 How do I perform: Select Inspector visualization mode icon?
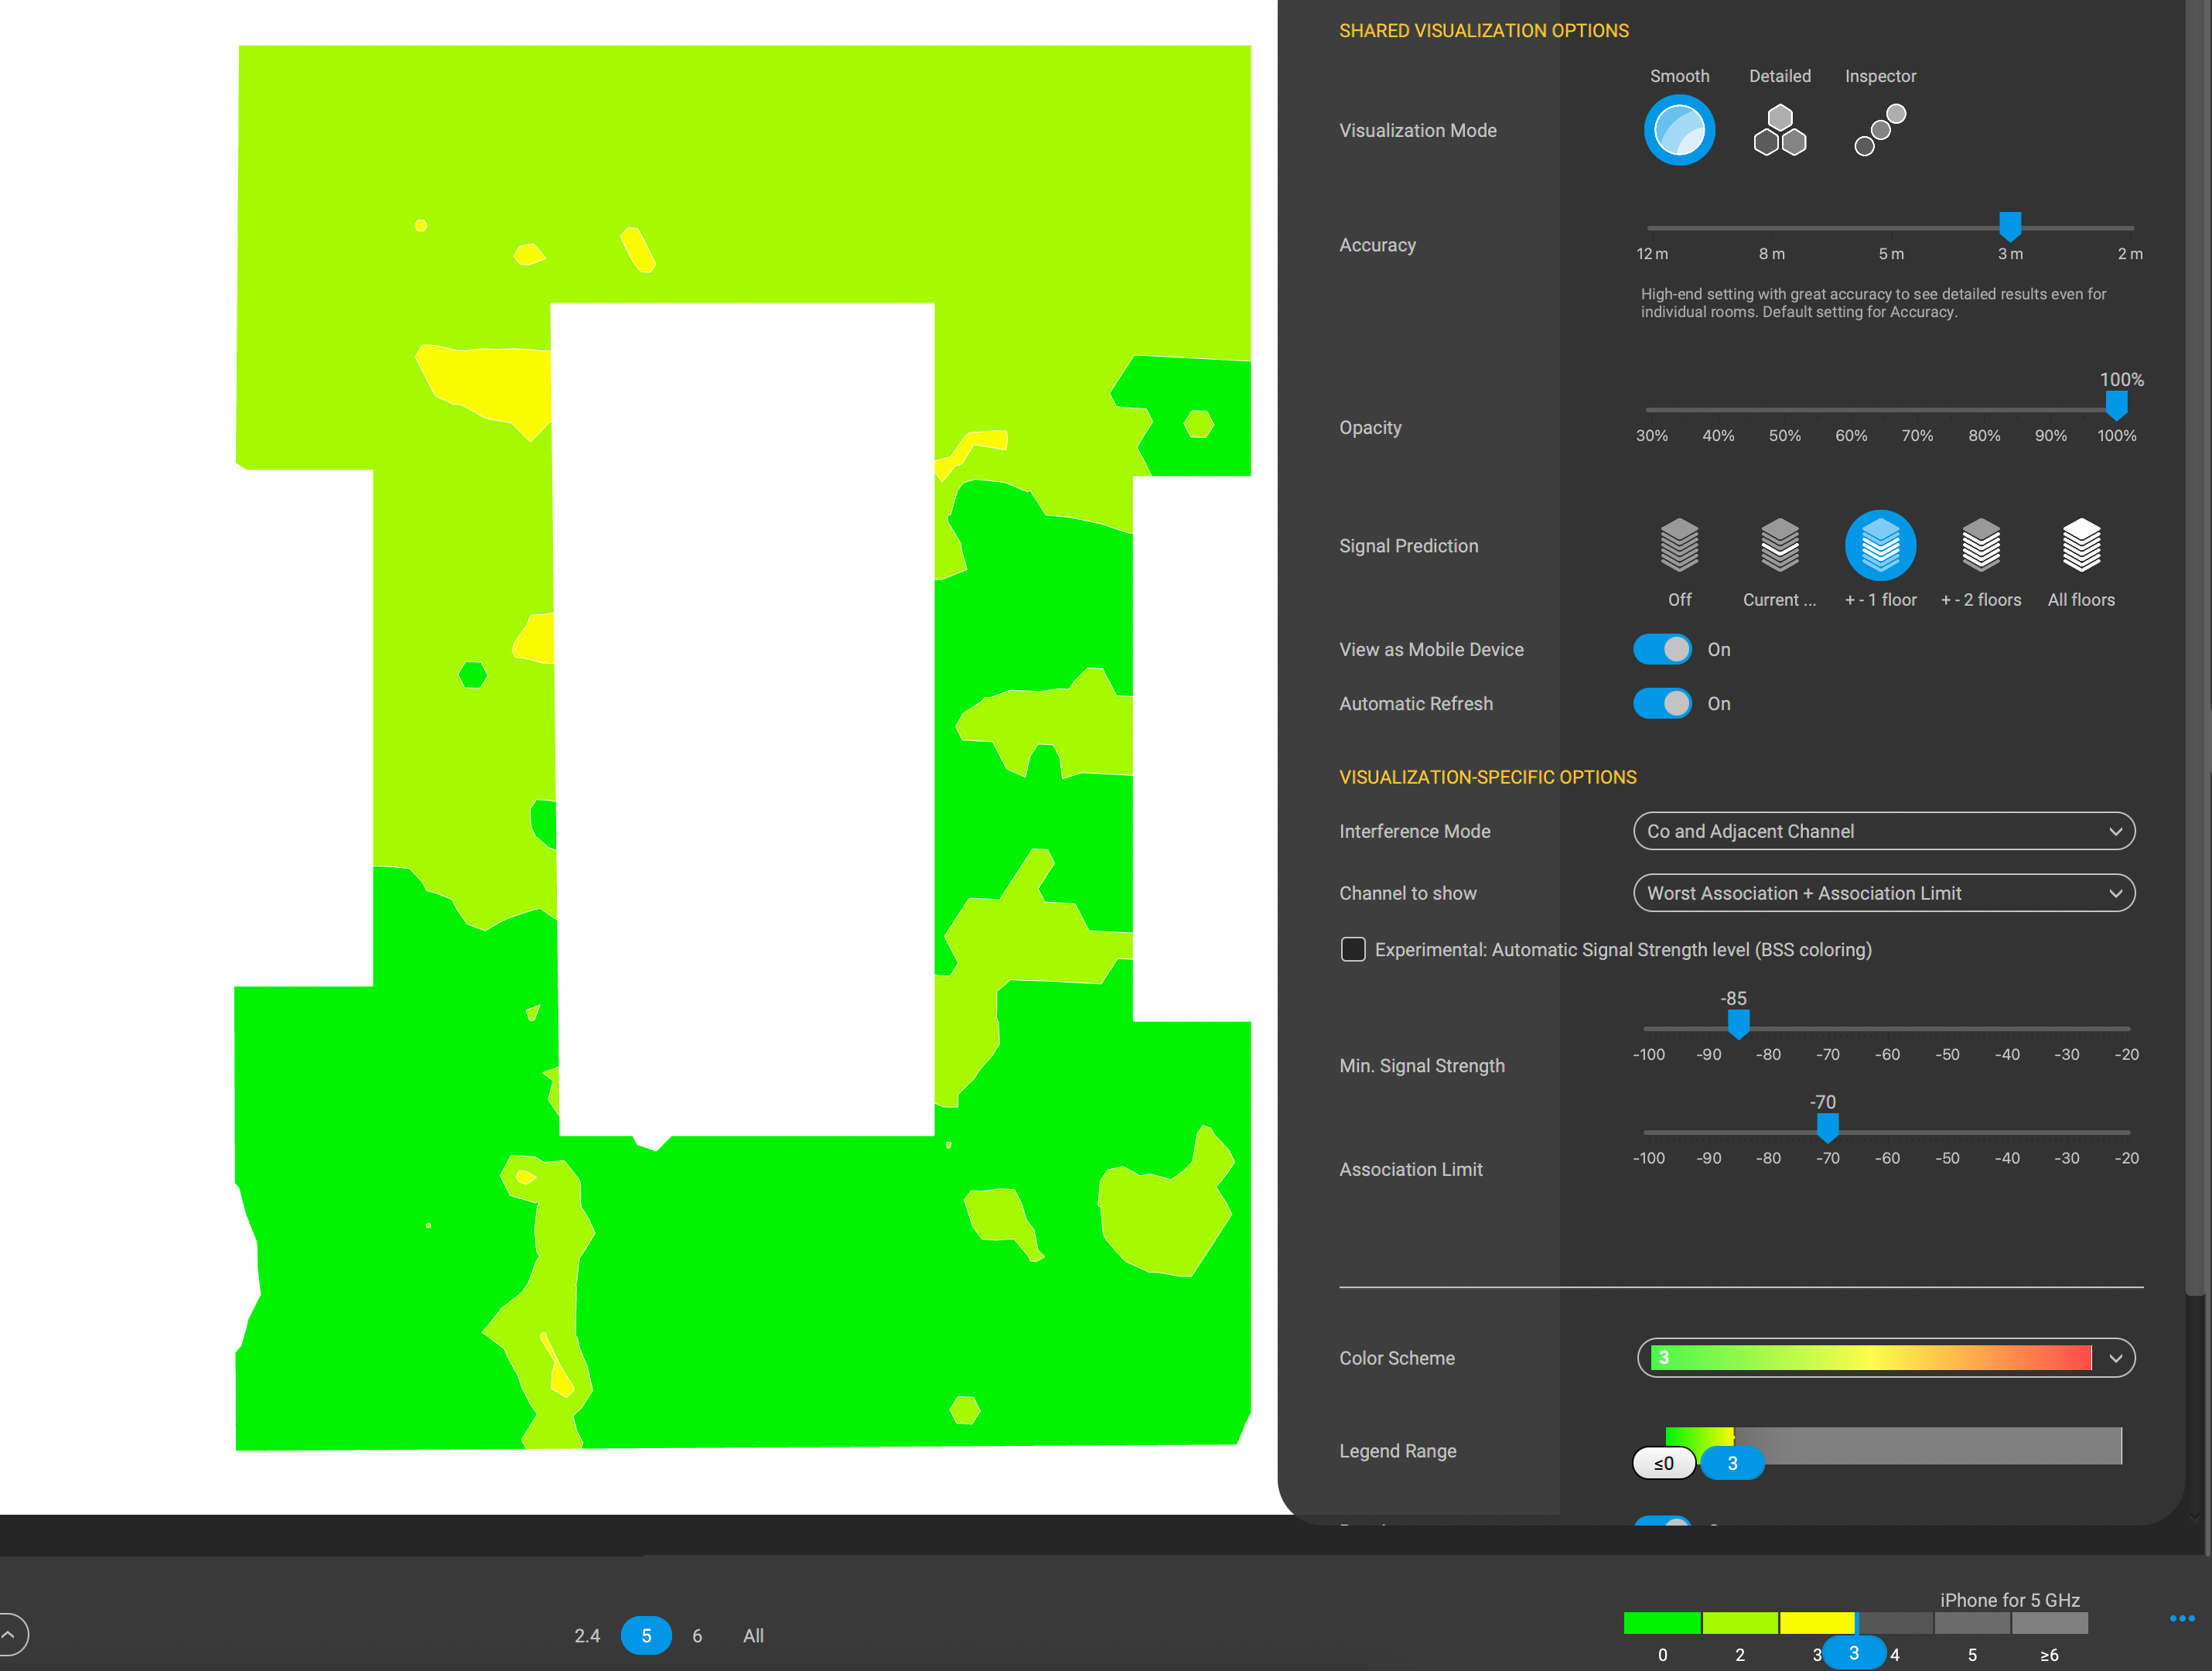[x=1880, y=130]
